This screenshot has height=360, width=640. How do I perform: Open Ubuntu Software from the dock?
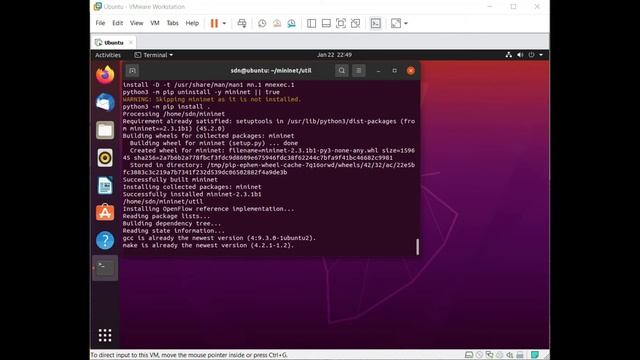(x=105, y=213)
